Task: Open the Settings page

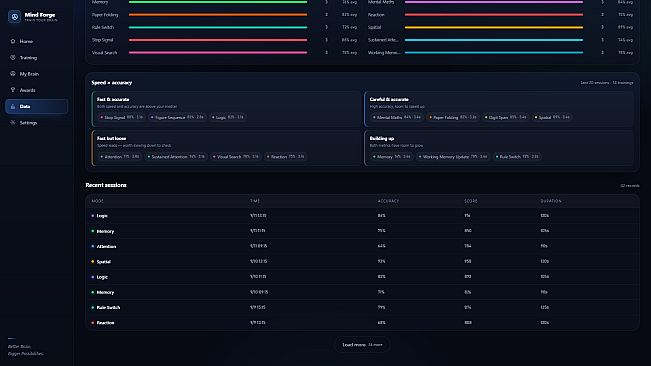Action: (37, 123)
